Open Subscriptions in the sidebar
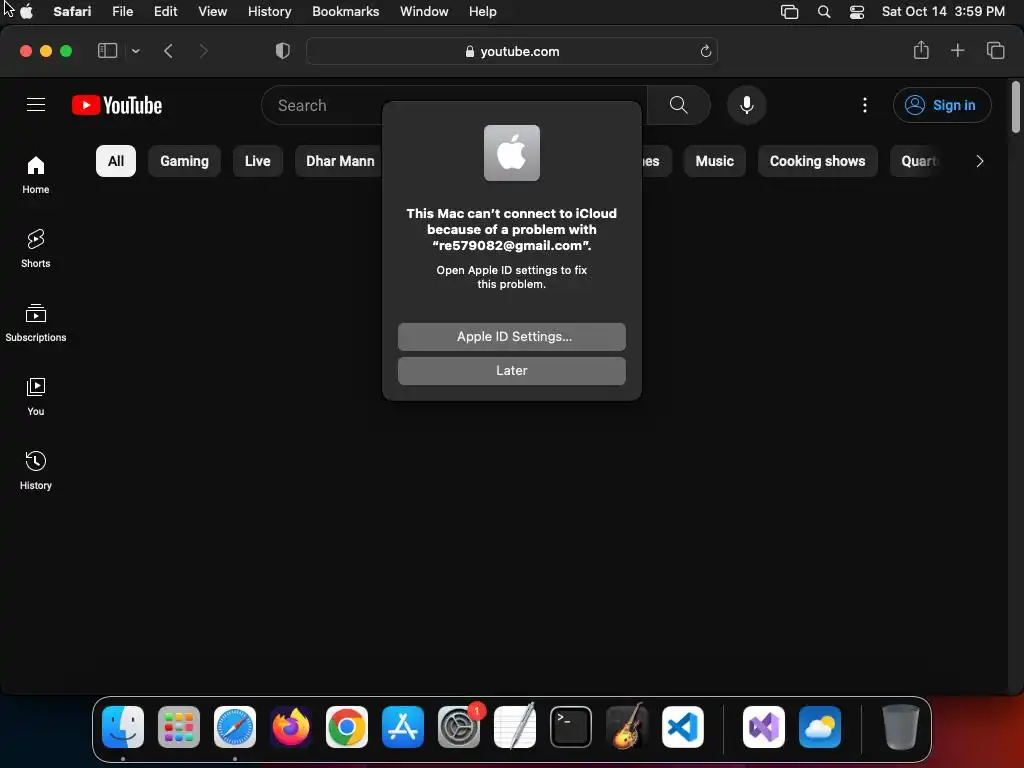 [x=36, y=323]
